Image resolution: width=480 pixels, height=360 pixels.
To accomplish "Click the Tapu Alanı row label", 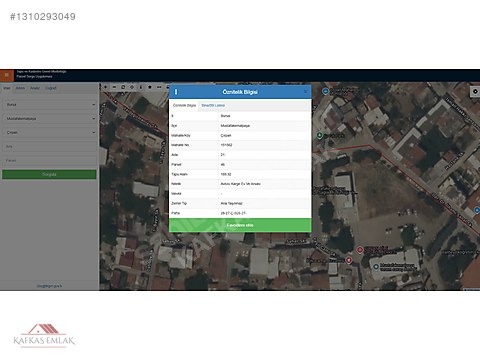I will tap(179, 174).
